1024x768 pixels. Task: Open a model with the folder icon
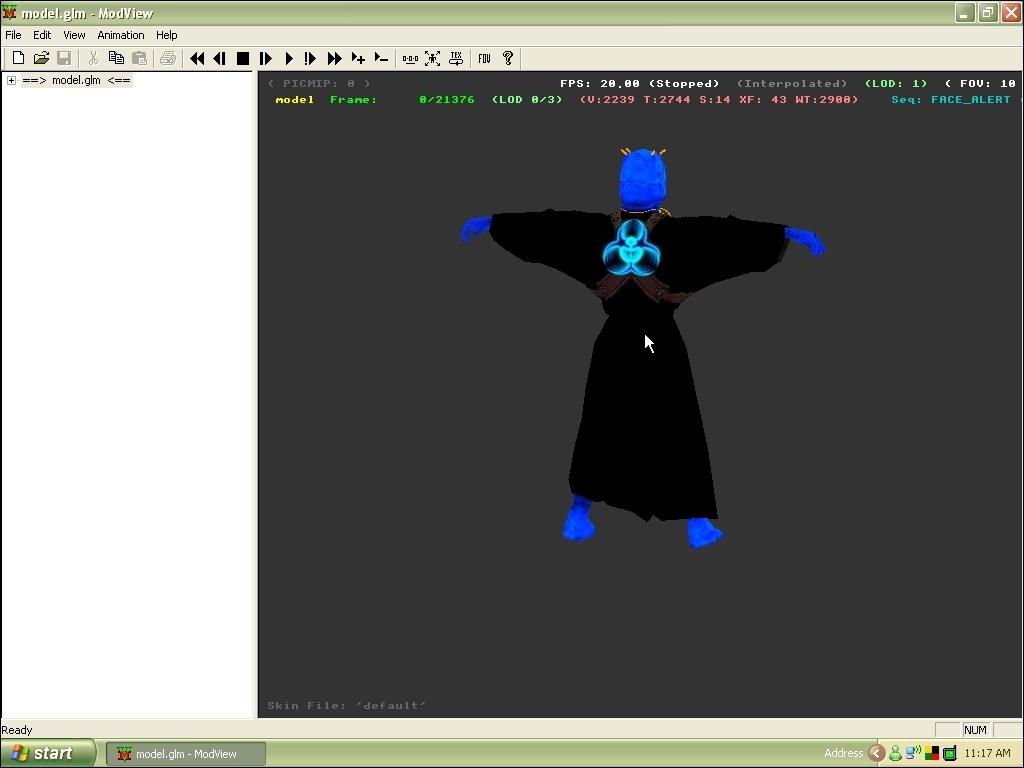click(41, 59)
